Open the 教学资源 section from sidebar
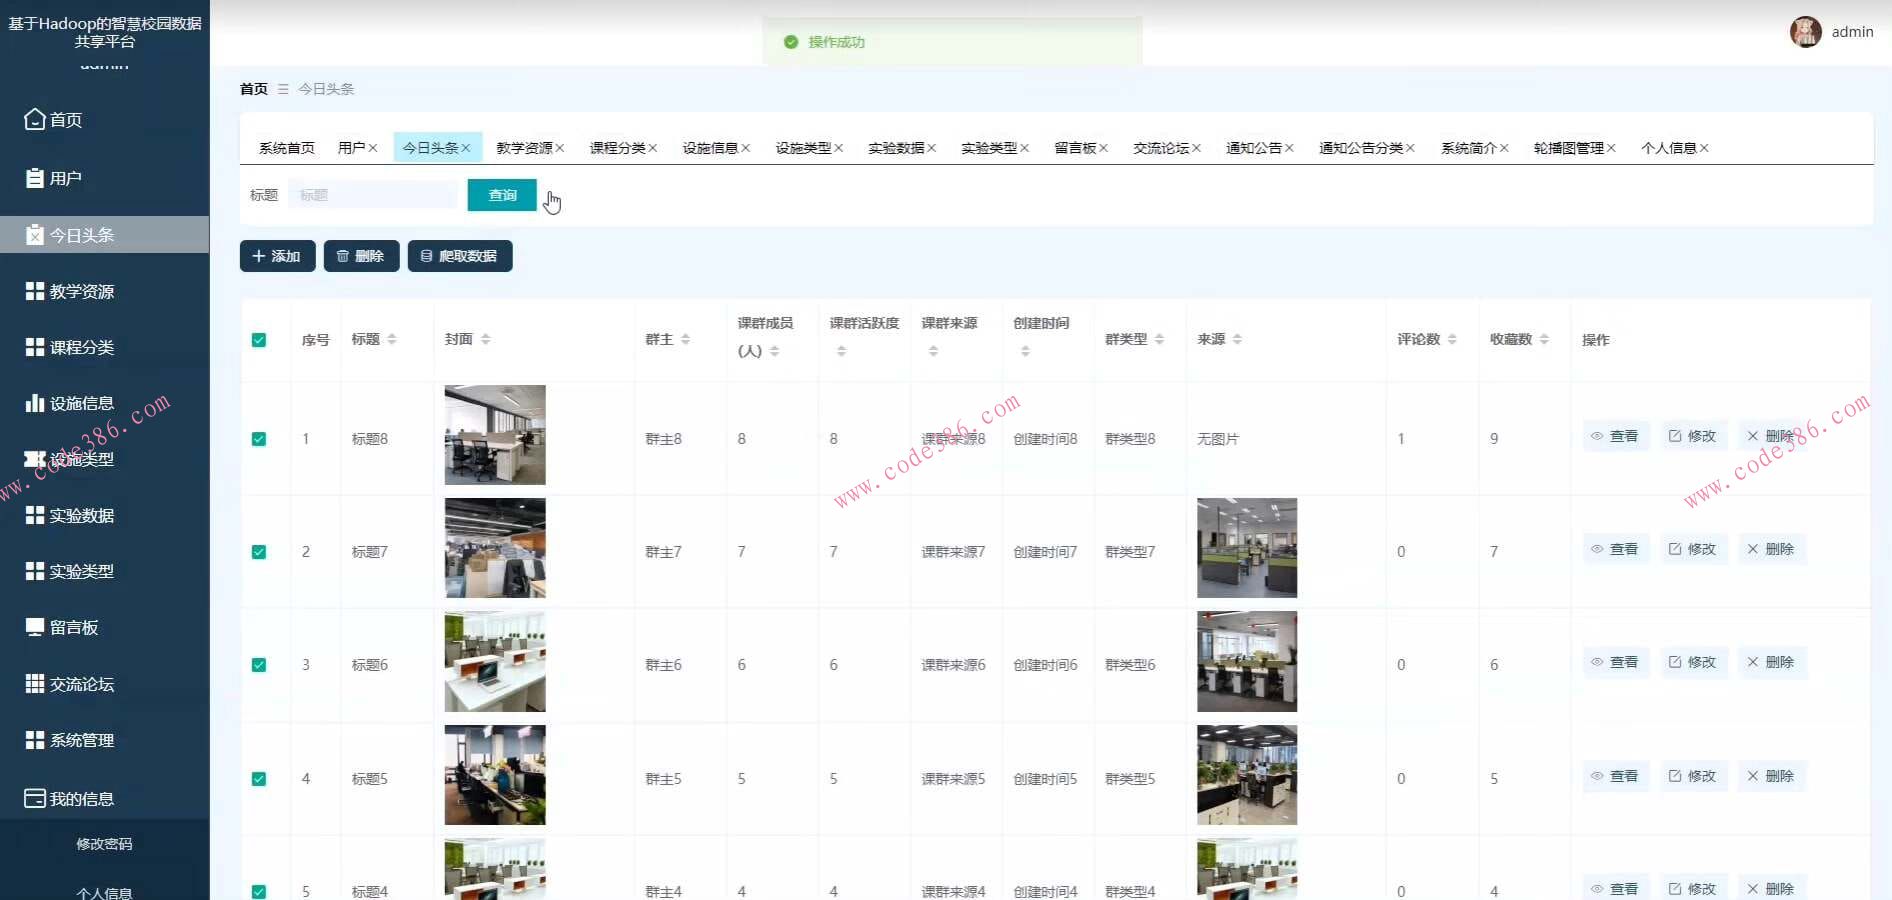The width and height of the screenshot is (1892, 900). point(82,291)
